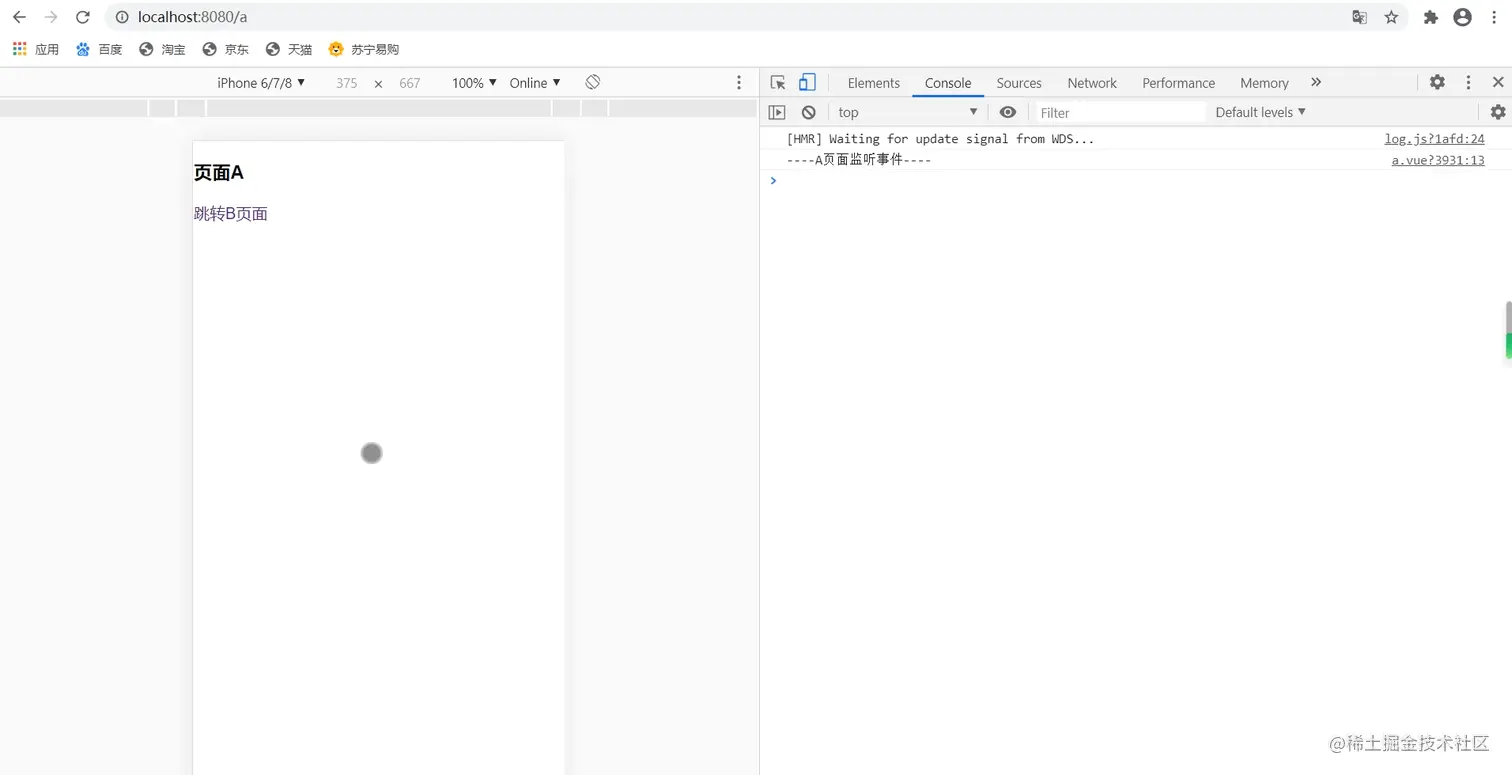Translate this page via address bar icon
Screen dimensions: 1512x775
click(x=1359, y=17)
